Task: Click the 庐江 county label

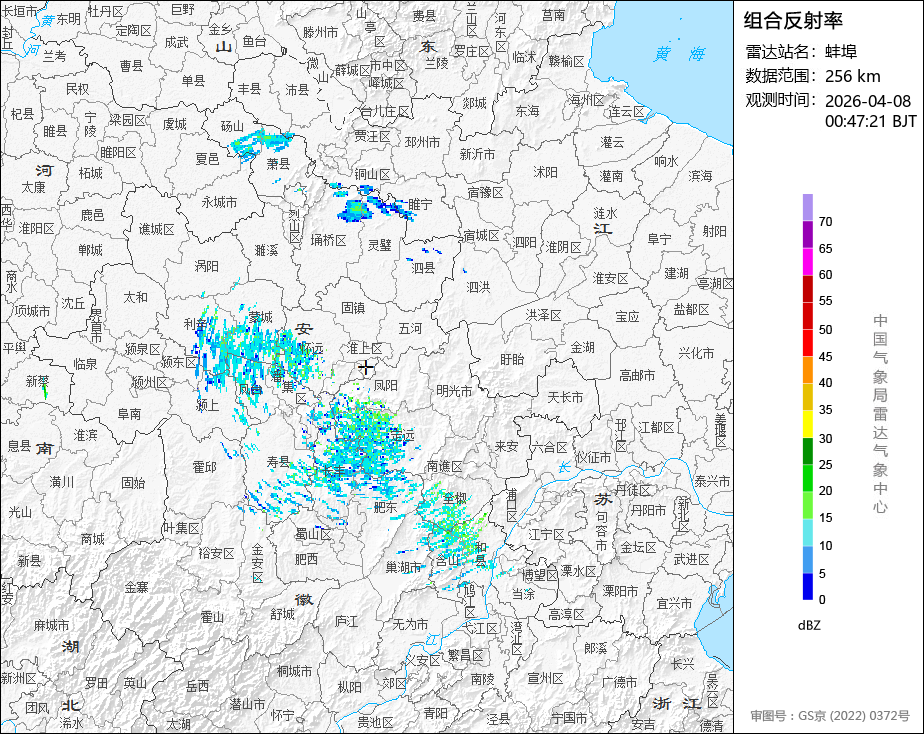Action: point(346,621)
